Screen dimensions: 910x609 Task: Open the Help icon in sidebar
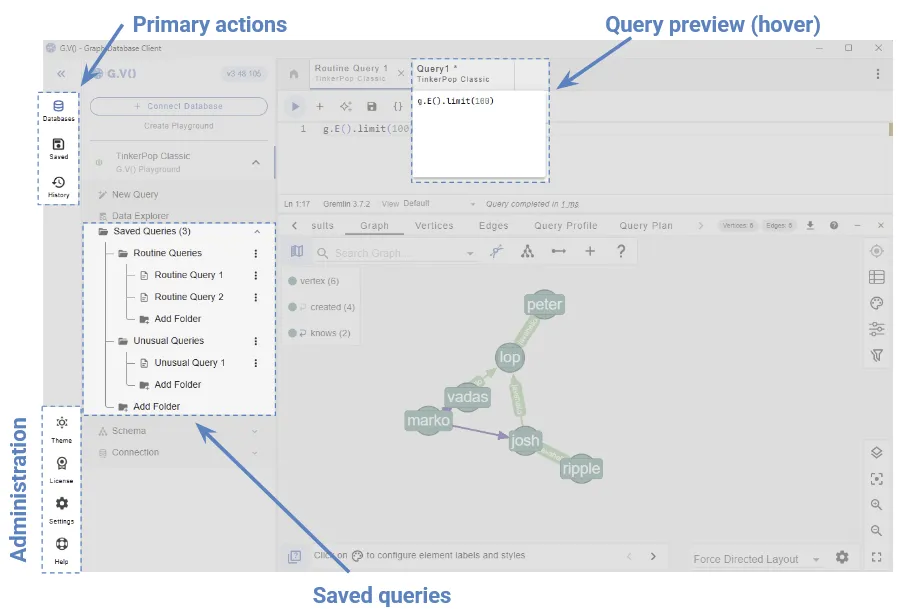pyautogui.click(x=62, y=550)
